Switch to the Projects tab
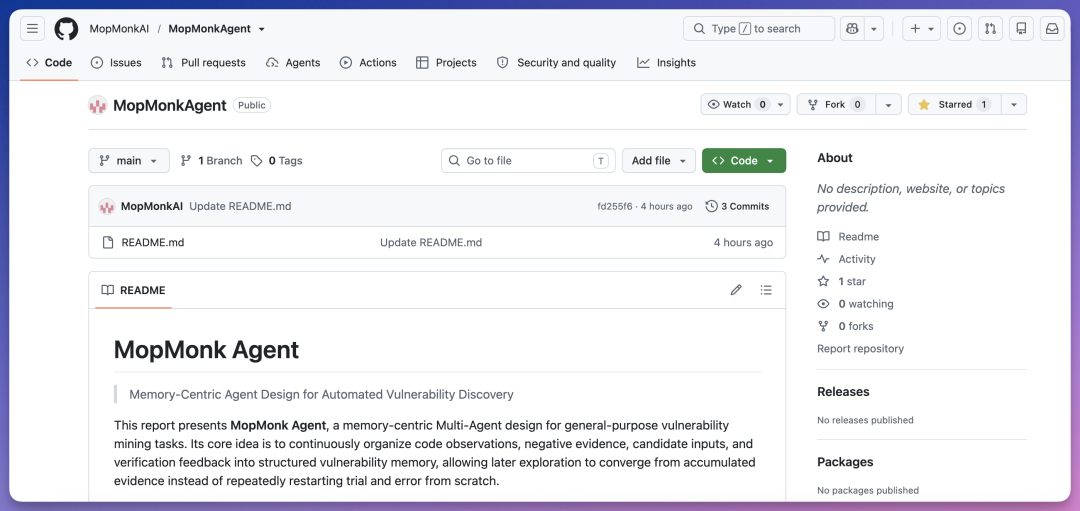Screen dimensions: 1080x511 coord(446,63)
